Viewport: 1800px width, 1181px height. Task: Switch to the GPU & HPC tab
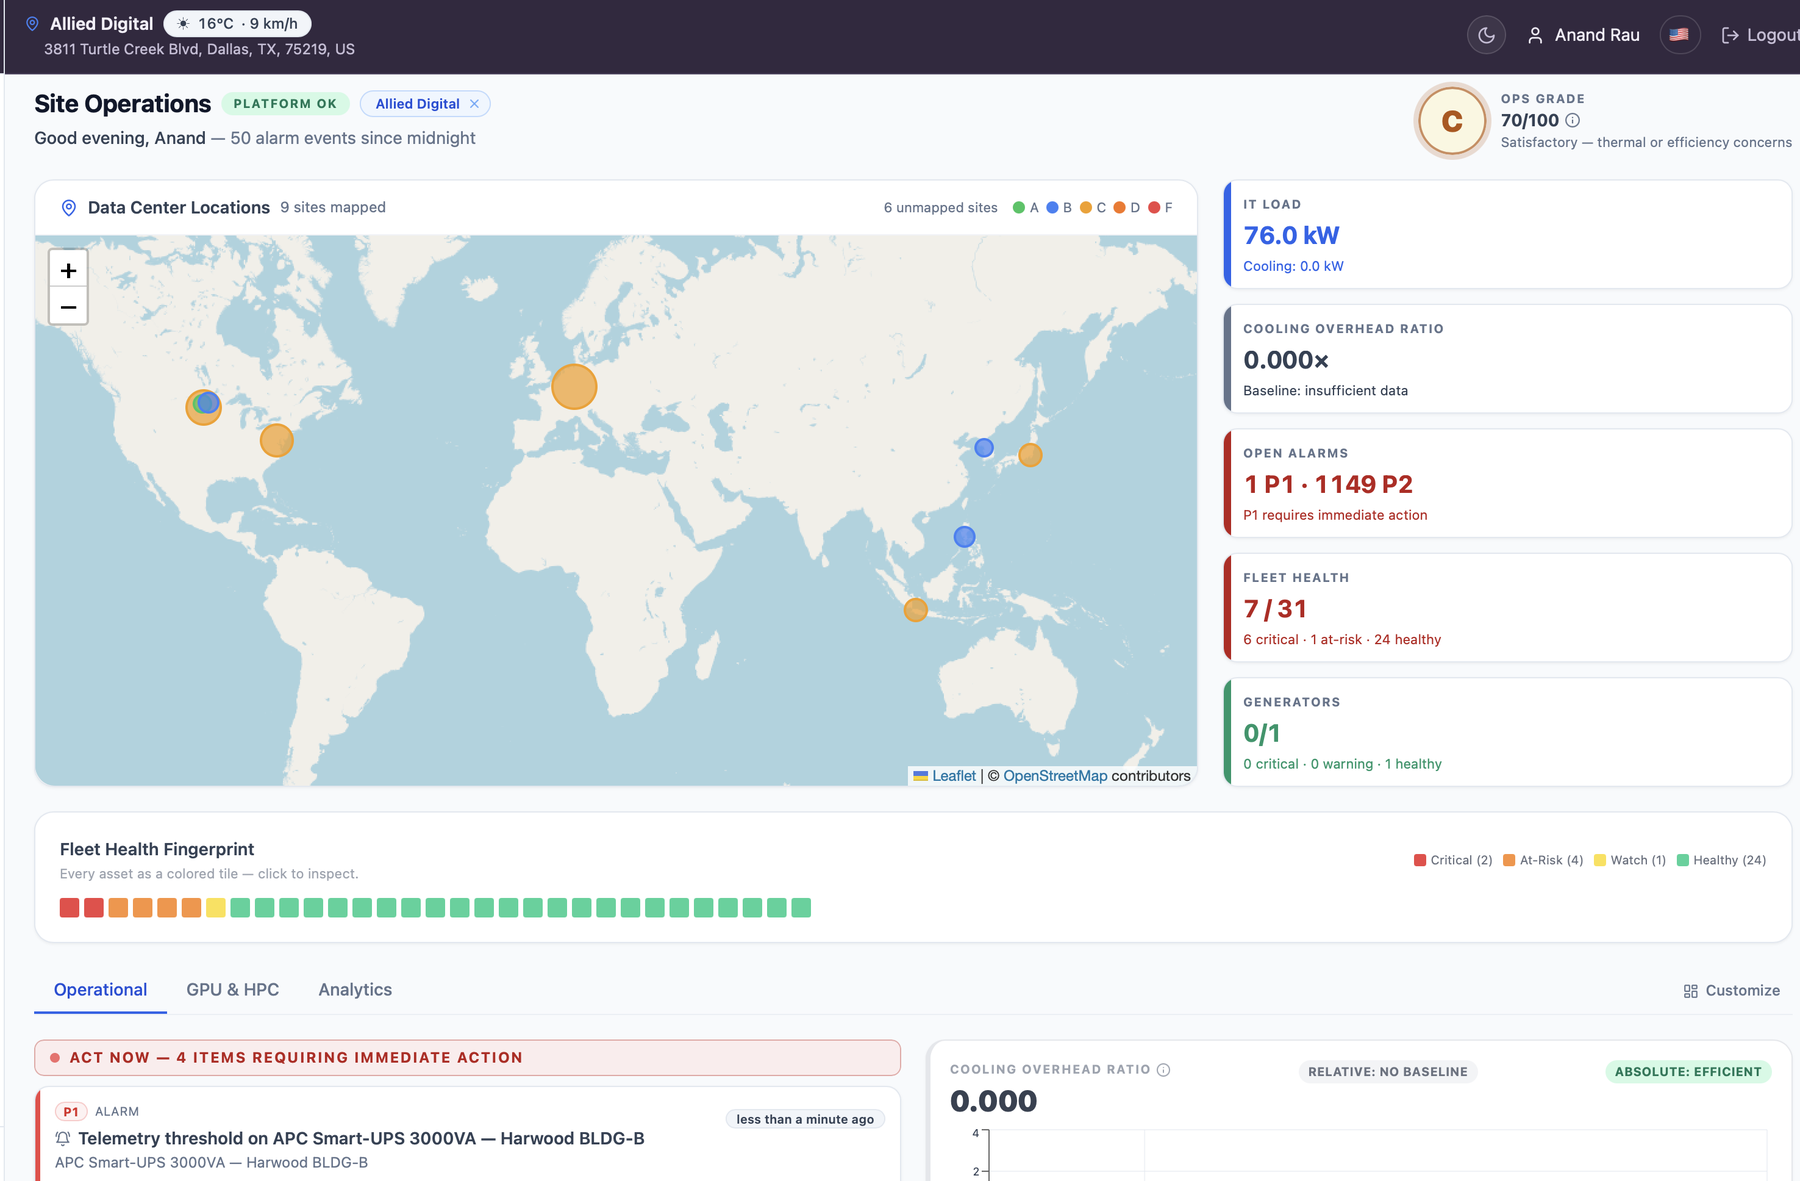233,990
